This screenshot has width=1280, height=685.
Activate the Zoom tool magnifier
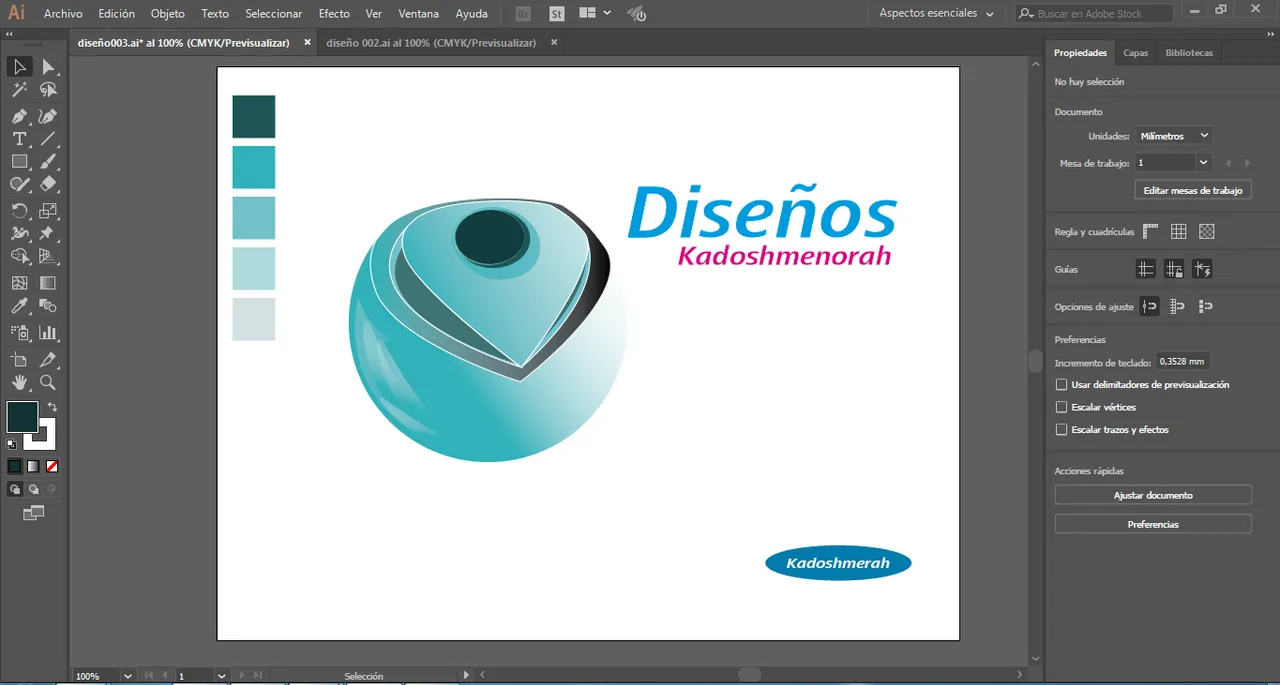[x=48, y=383]
